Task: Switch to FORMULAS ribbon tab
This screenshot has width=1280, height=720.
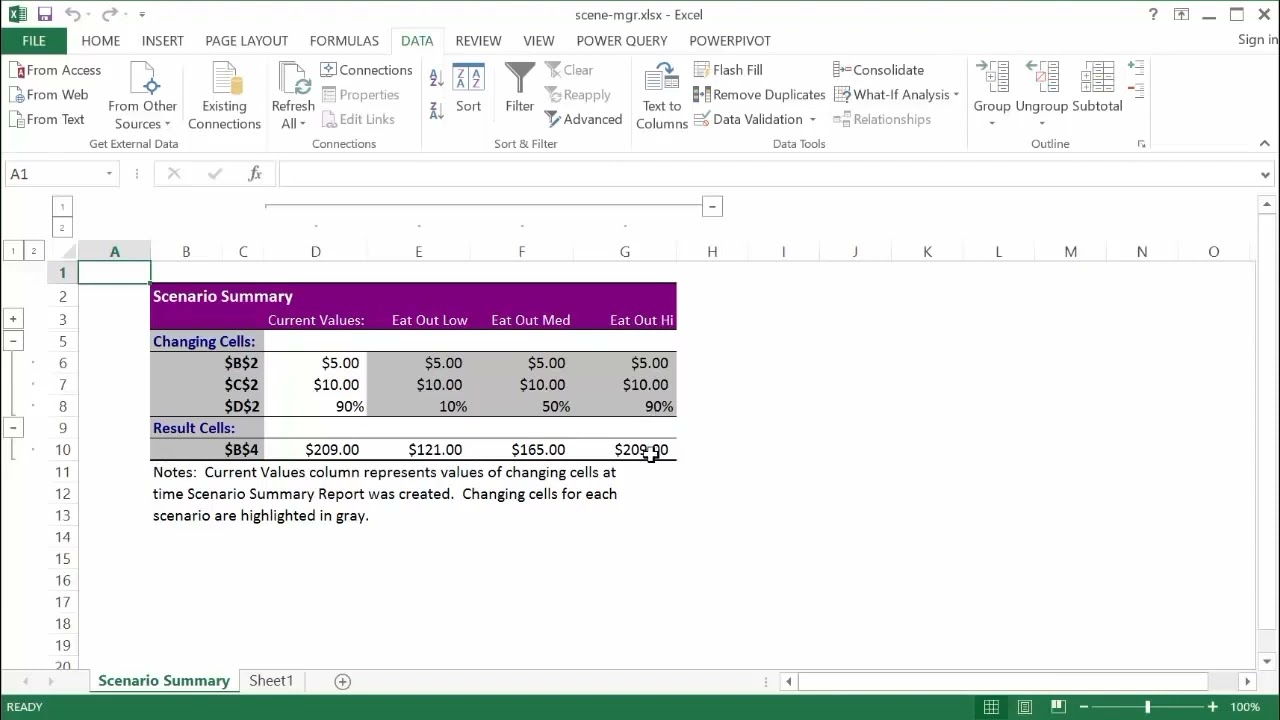Action: [344, 41]
